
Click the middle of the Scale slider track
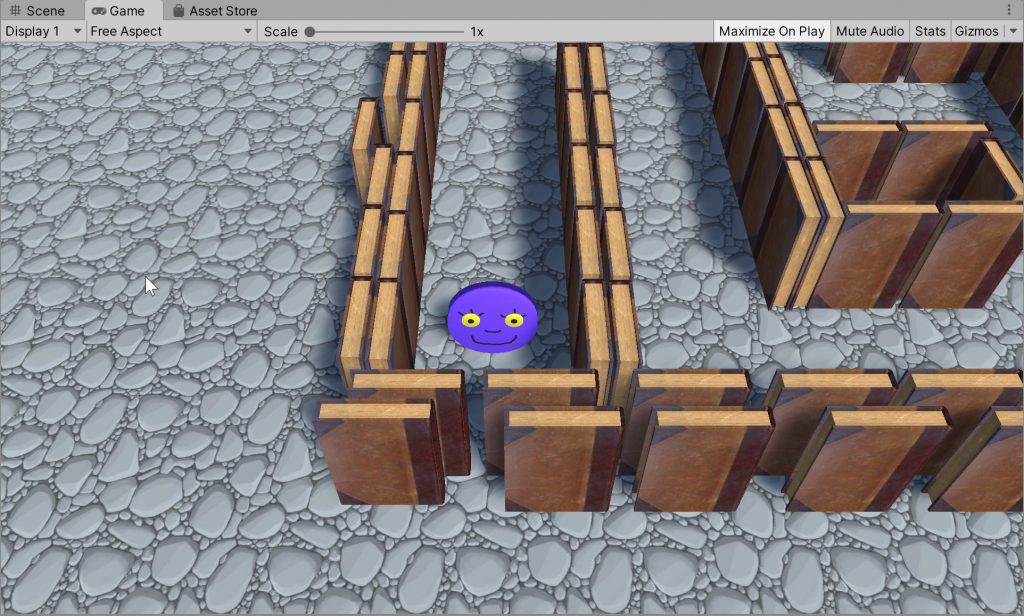click(386, 31)
